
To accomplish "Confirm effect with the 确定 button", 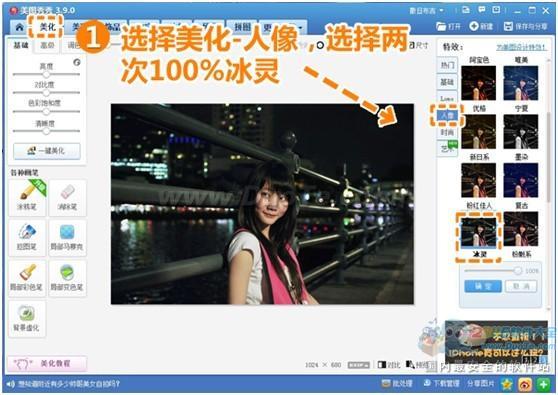I will (x=483, y=286).
